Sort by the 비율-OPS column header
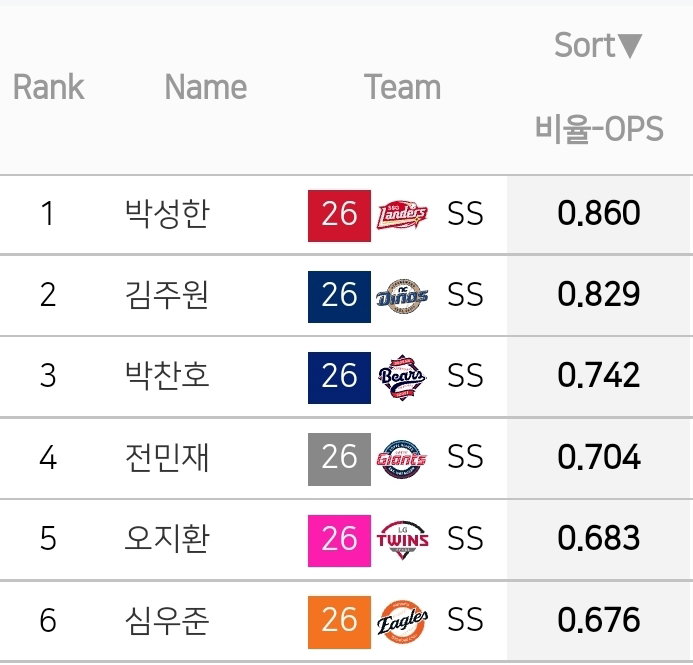The image size is (693, 665). click(x=599, y=129)
